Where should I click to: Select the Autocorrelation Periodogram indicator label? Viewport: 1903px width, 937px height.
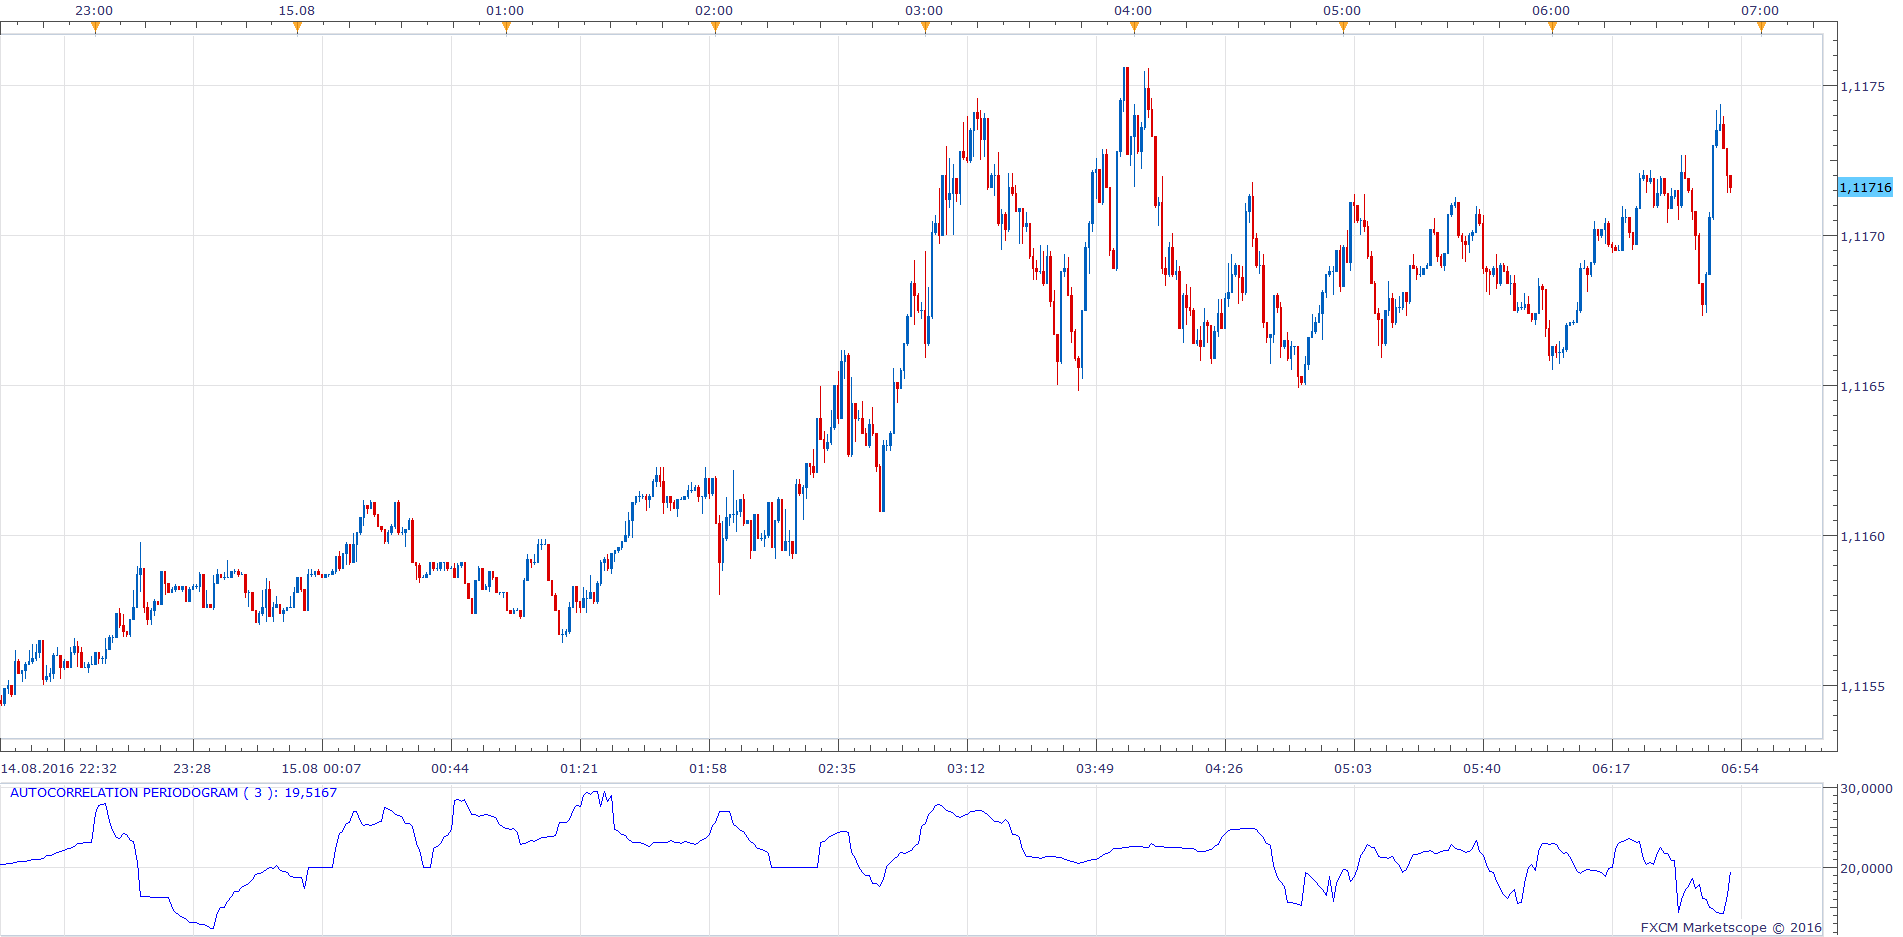click(x=173, y=792)
